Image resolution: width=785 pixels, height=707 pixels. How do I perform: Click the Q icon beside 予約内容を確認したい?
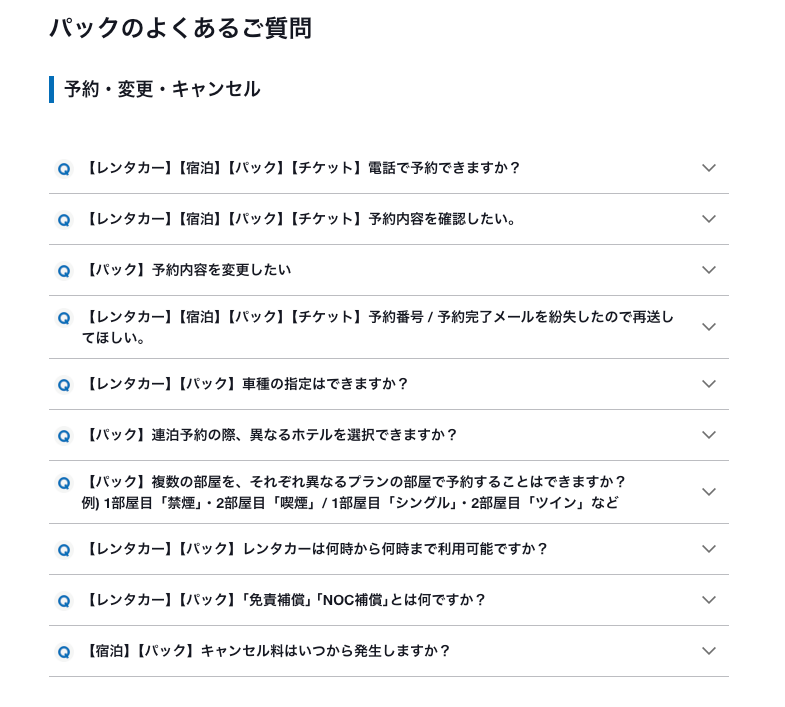coord(64,220)
